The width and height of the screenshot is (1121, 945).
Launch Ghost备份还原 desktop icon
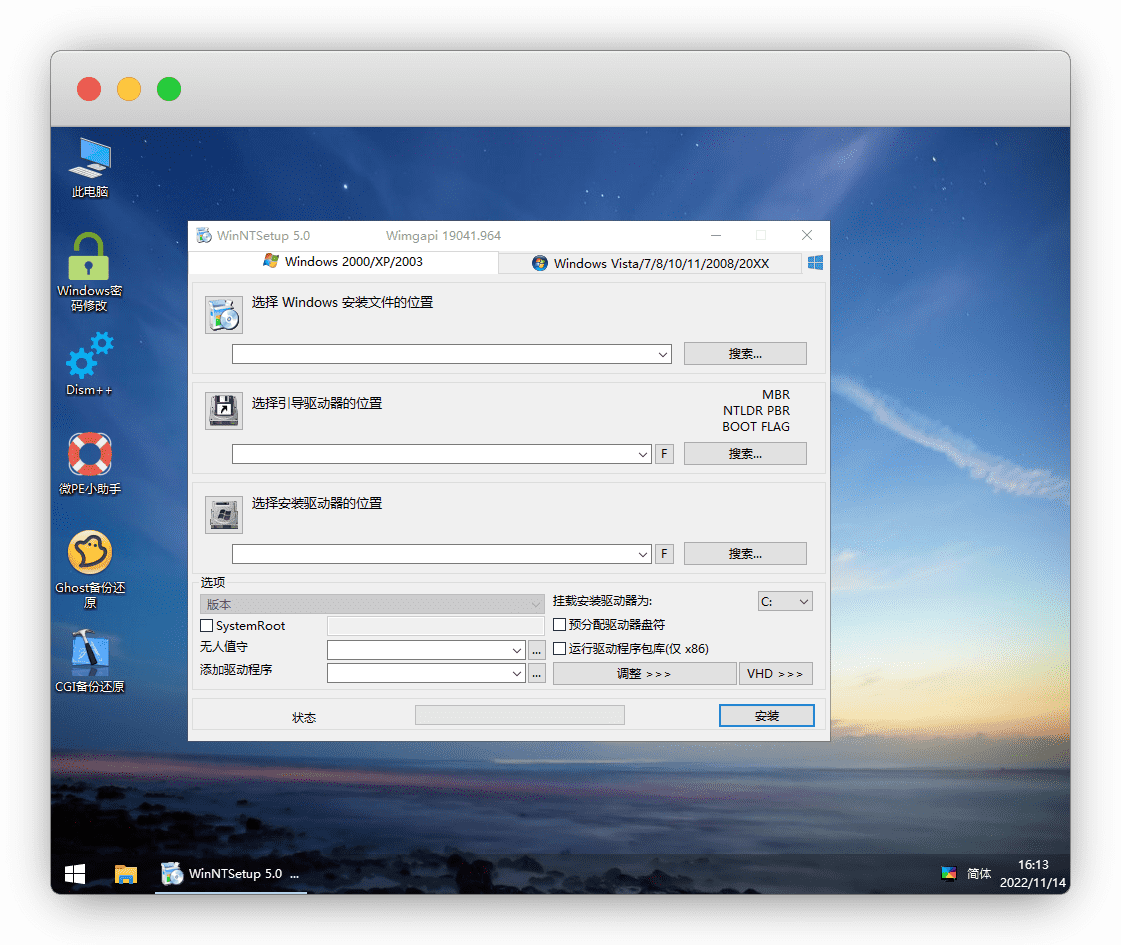pyautogui.click(x=89, y=553)
